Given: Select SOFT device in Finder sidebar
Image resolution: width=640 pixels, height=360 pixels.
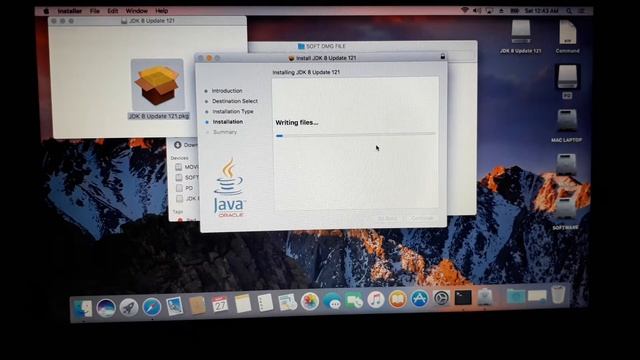Looking at the screenshot, I should (187, 178).
